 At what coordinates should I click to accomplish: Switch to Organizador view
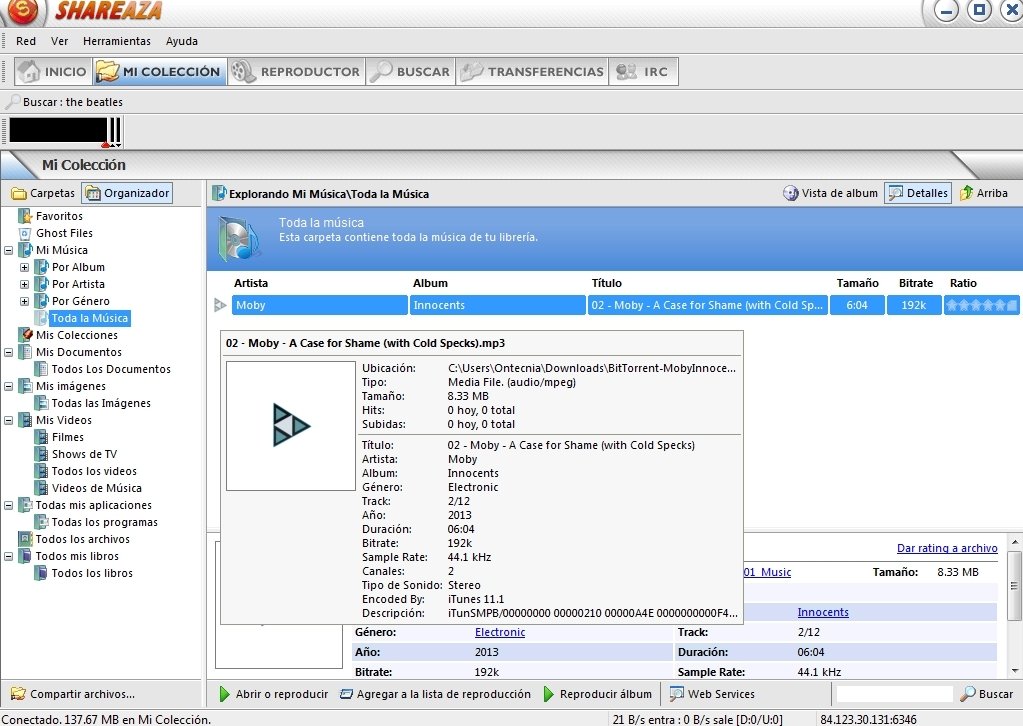pyautogui.click(x=127, y=193)
